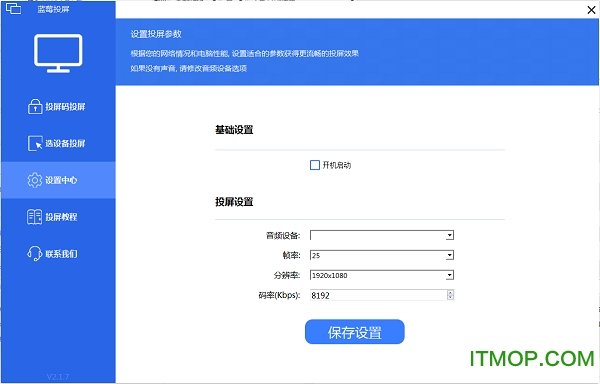
Task: Select the 设置中心 menu item
Action: tap(58, 180)
